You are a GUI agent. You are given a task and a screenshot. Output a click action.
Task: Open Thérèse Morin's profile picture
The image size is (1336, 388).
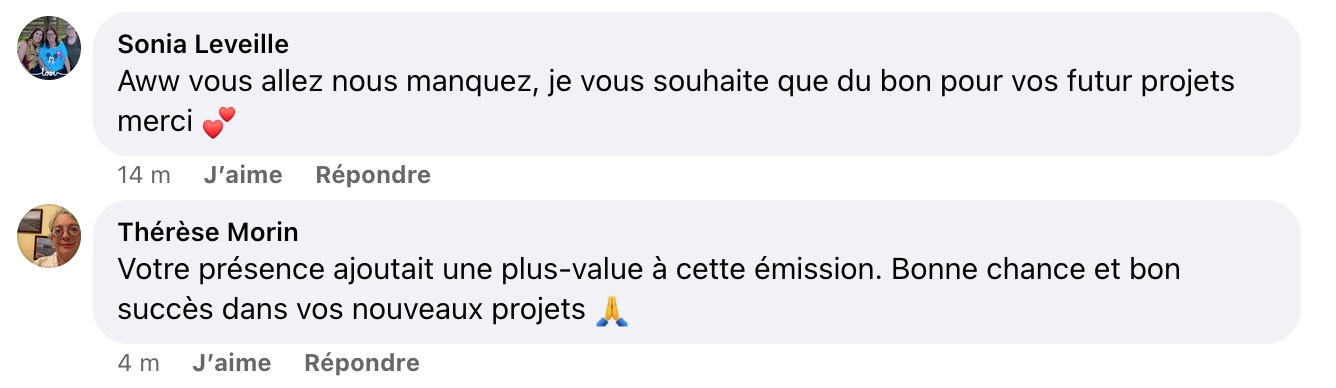(50, 236)
